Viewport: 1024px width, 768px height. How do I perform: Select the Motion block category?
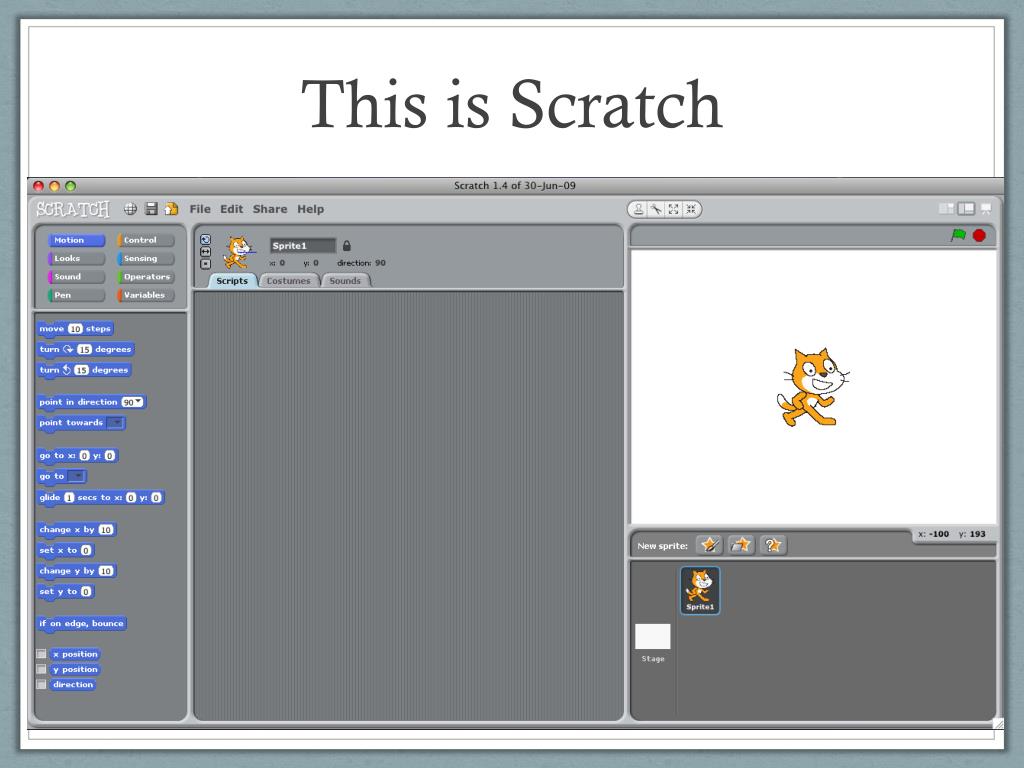tap(76, 240)
